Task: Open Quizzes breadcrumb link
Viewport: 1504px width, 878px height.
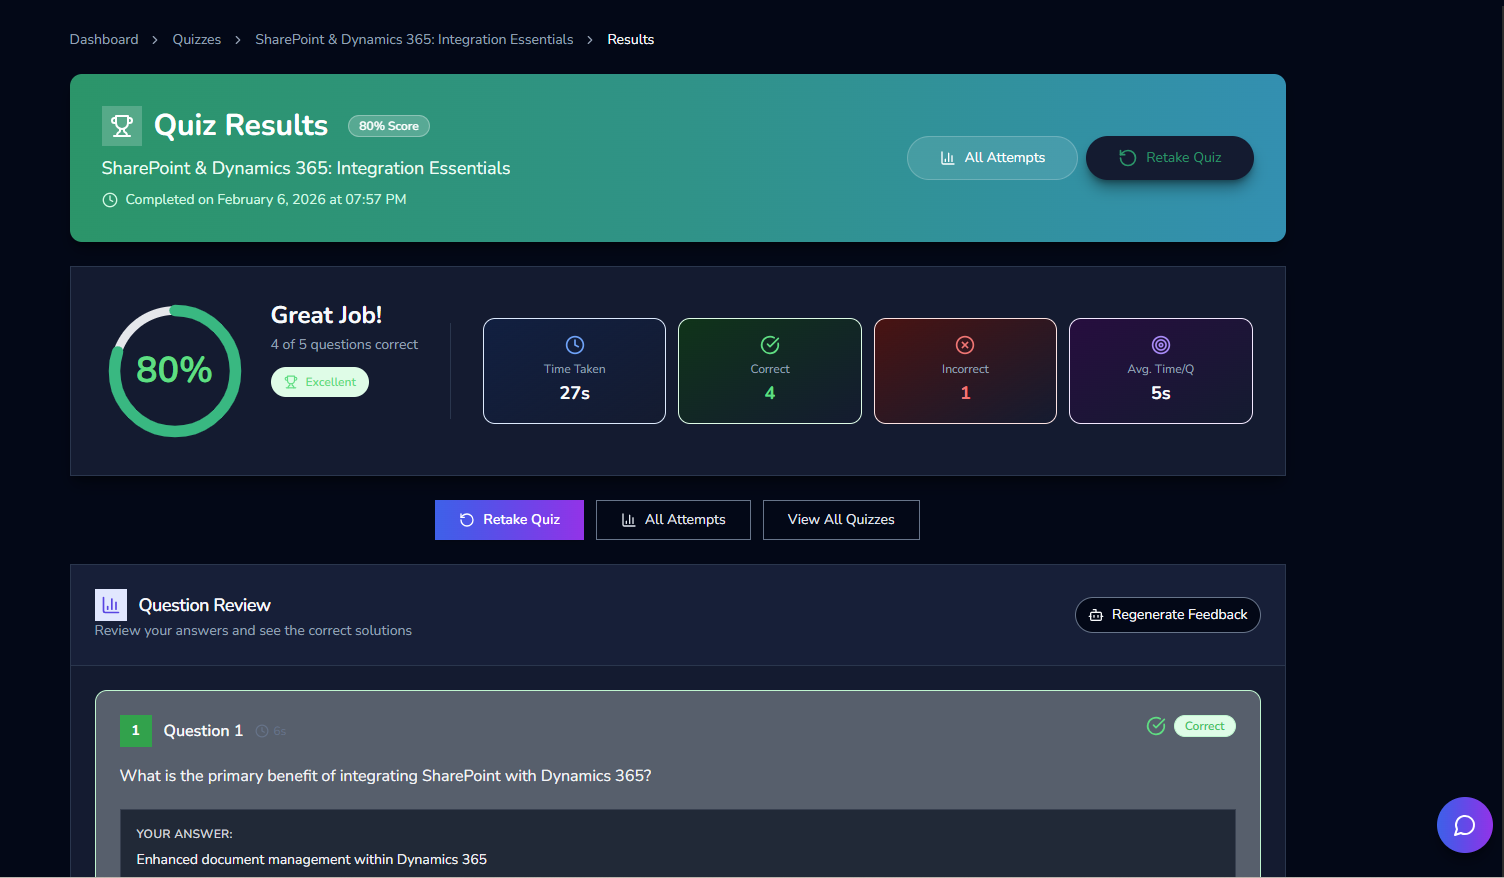Action: tap(197, 40)
